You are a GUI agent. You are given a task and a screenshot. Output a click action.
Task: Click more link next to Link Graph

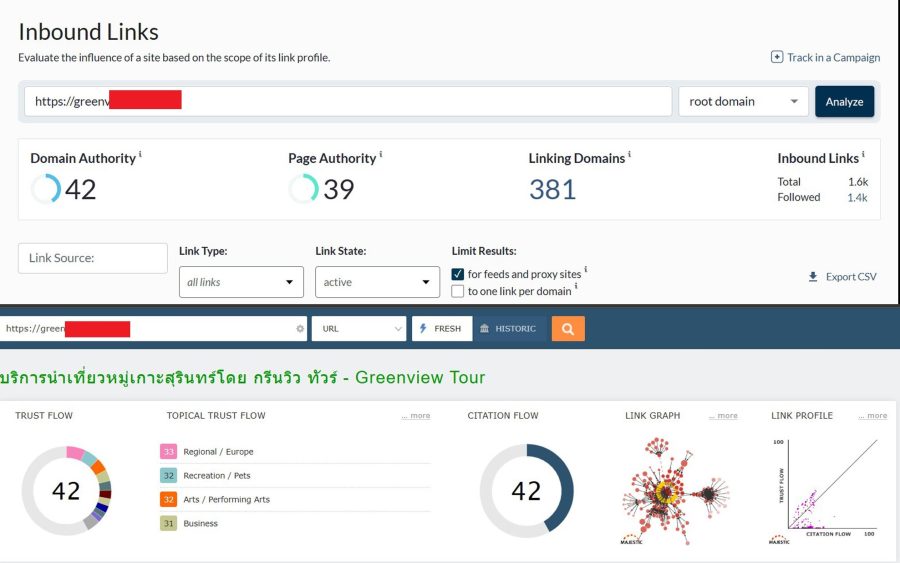pyautogui.click(x=723, y=416)
